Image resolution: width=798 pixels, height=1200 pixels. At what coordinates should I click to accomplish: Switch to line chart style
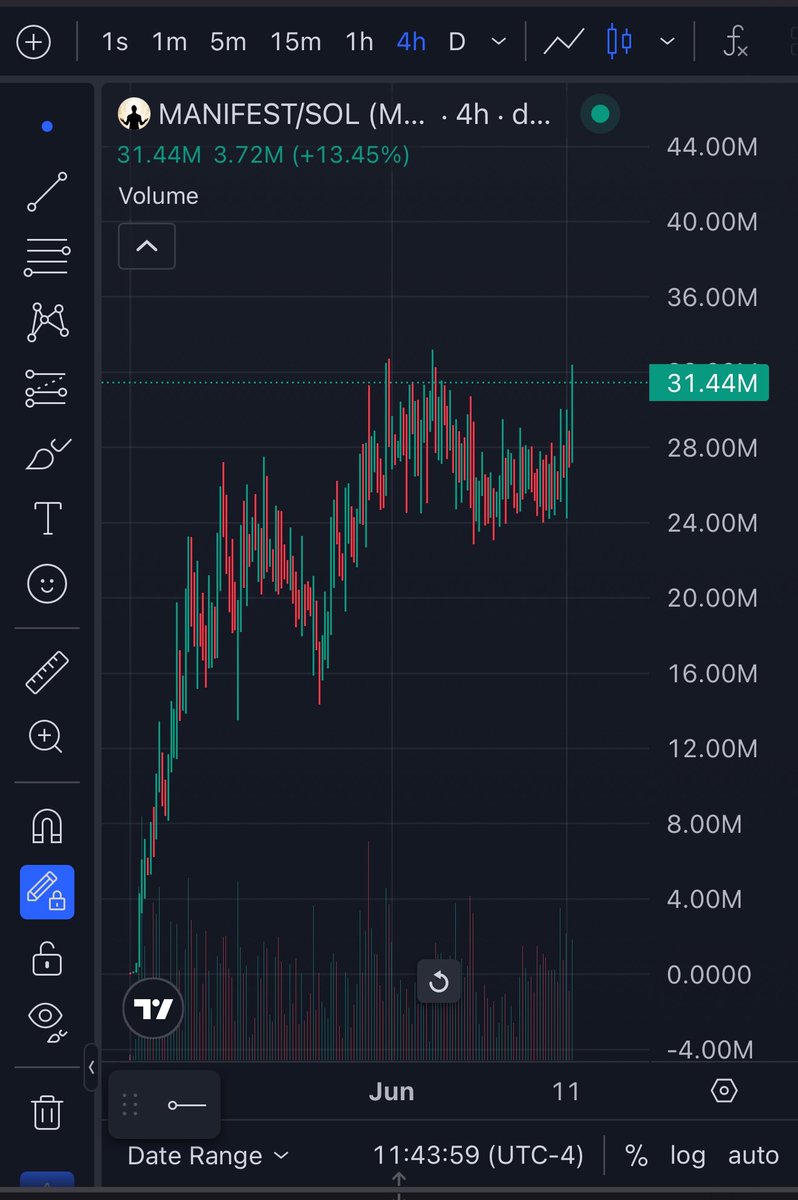click(x=564, y=42)
